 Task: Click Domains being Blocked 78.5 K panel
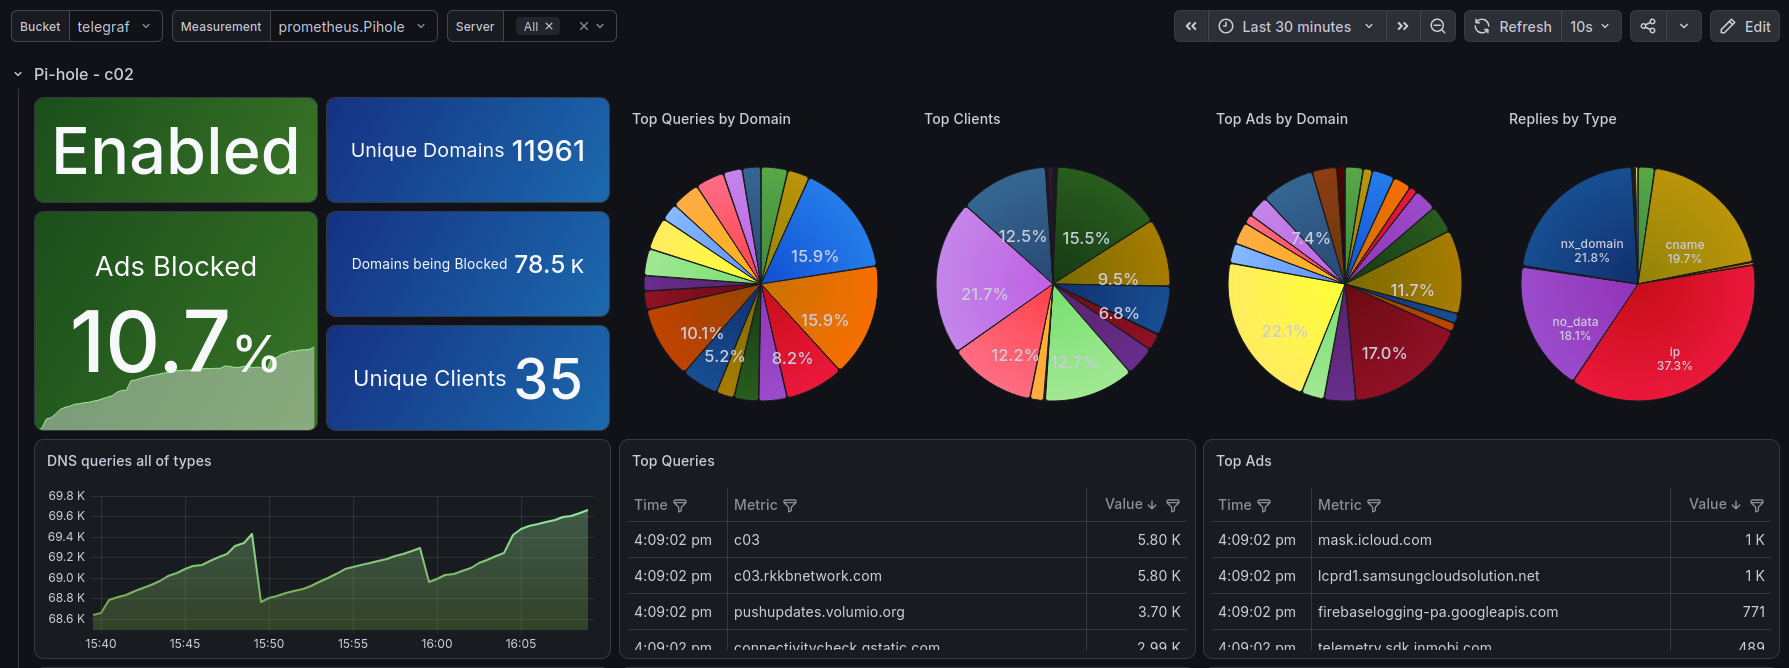coord(468,264)
